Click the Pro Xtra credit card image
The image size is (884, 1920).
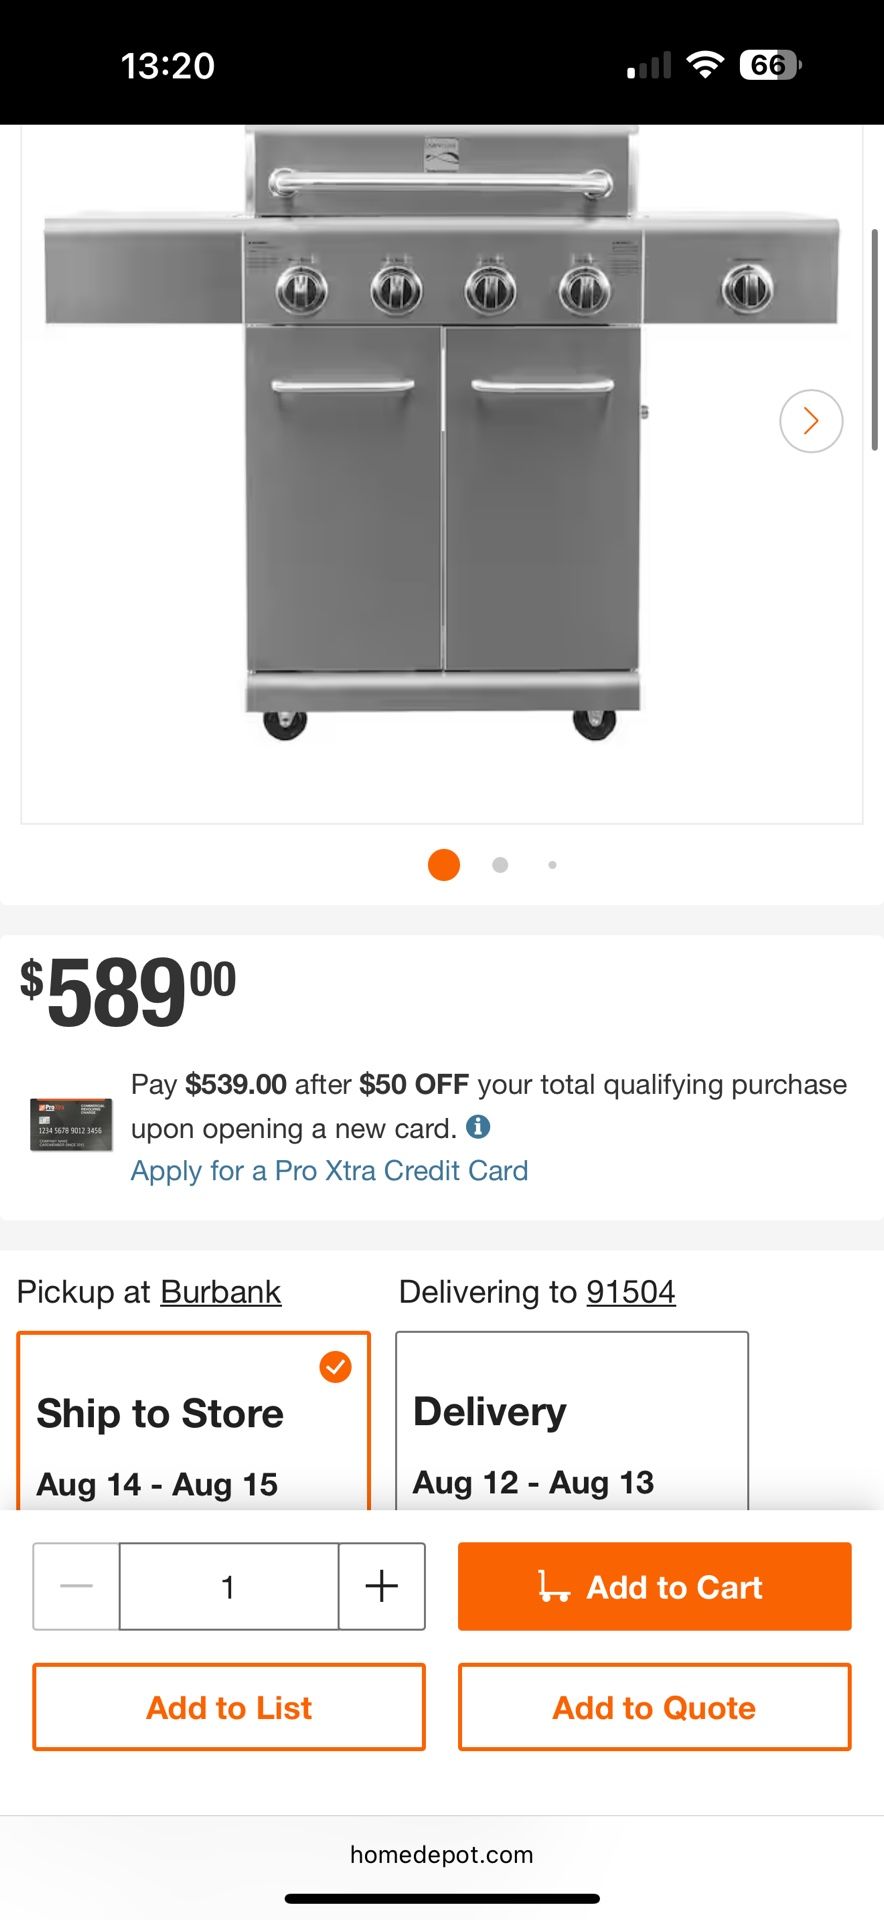tap(70, 1124)
